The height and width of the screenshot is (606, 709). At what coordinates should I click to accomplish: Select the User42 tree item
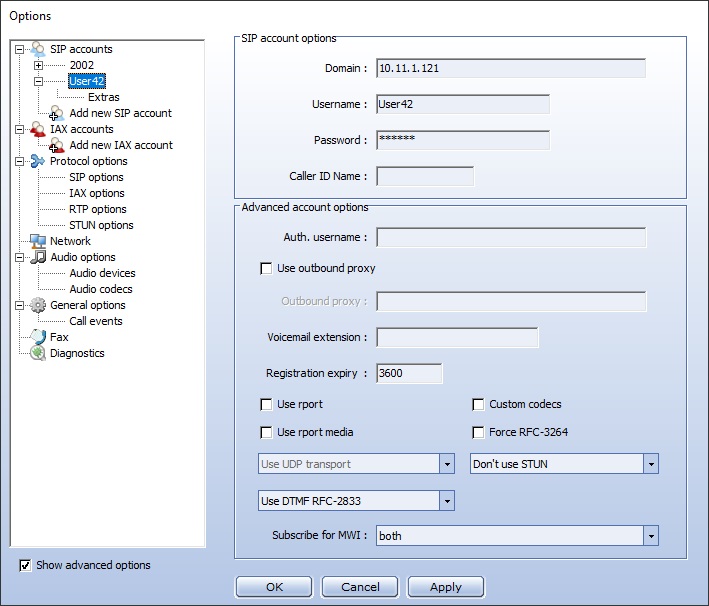[87, 81]
